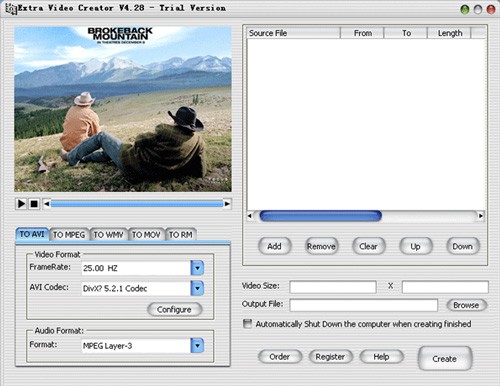Click the Source File column header

pyautogui.click(x=293, y=33)
